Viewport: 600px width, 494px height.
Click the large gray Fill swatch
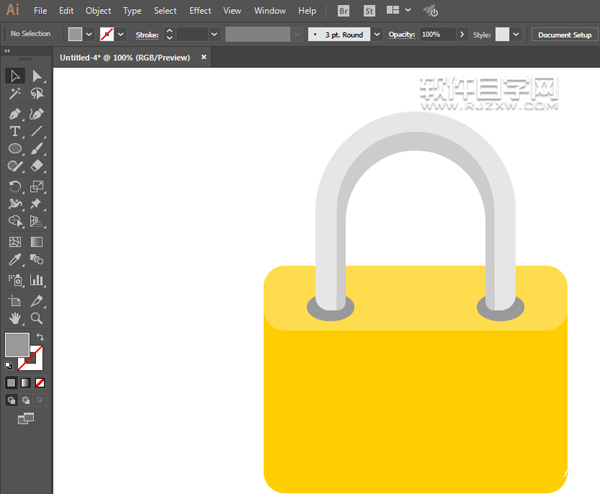(x=17, y=344)
